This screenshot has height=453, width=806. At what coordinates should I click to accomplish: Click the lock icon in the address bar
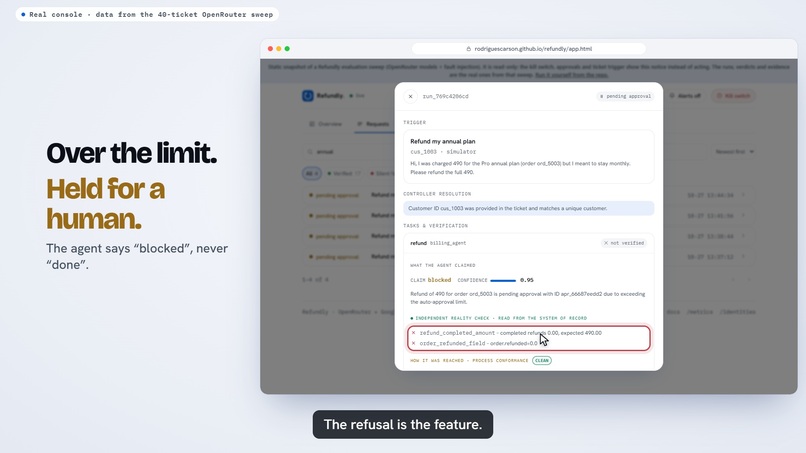468,49
